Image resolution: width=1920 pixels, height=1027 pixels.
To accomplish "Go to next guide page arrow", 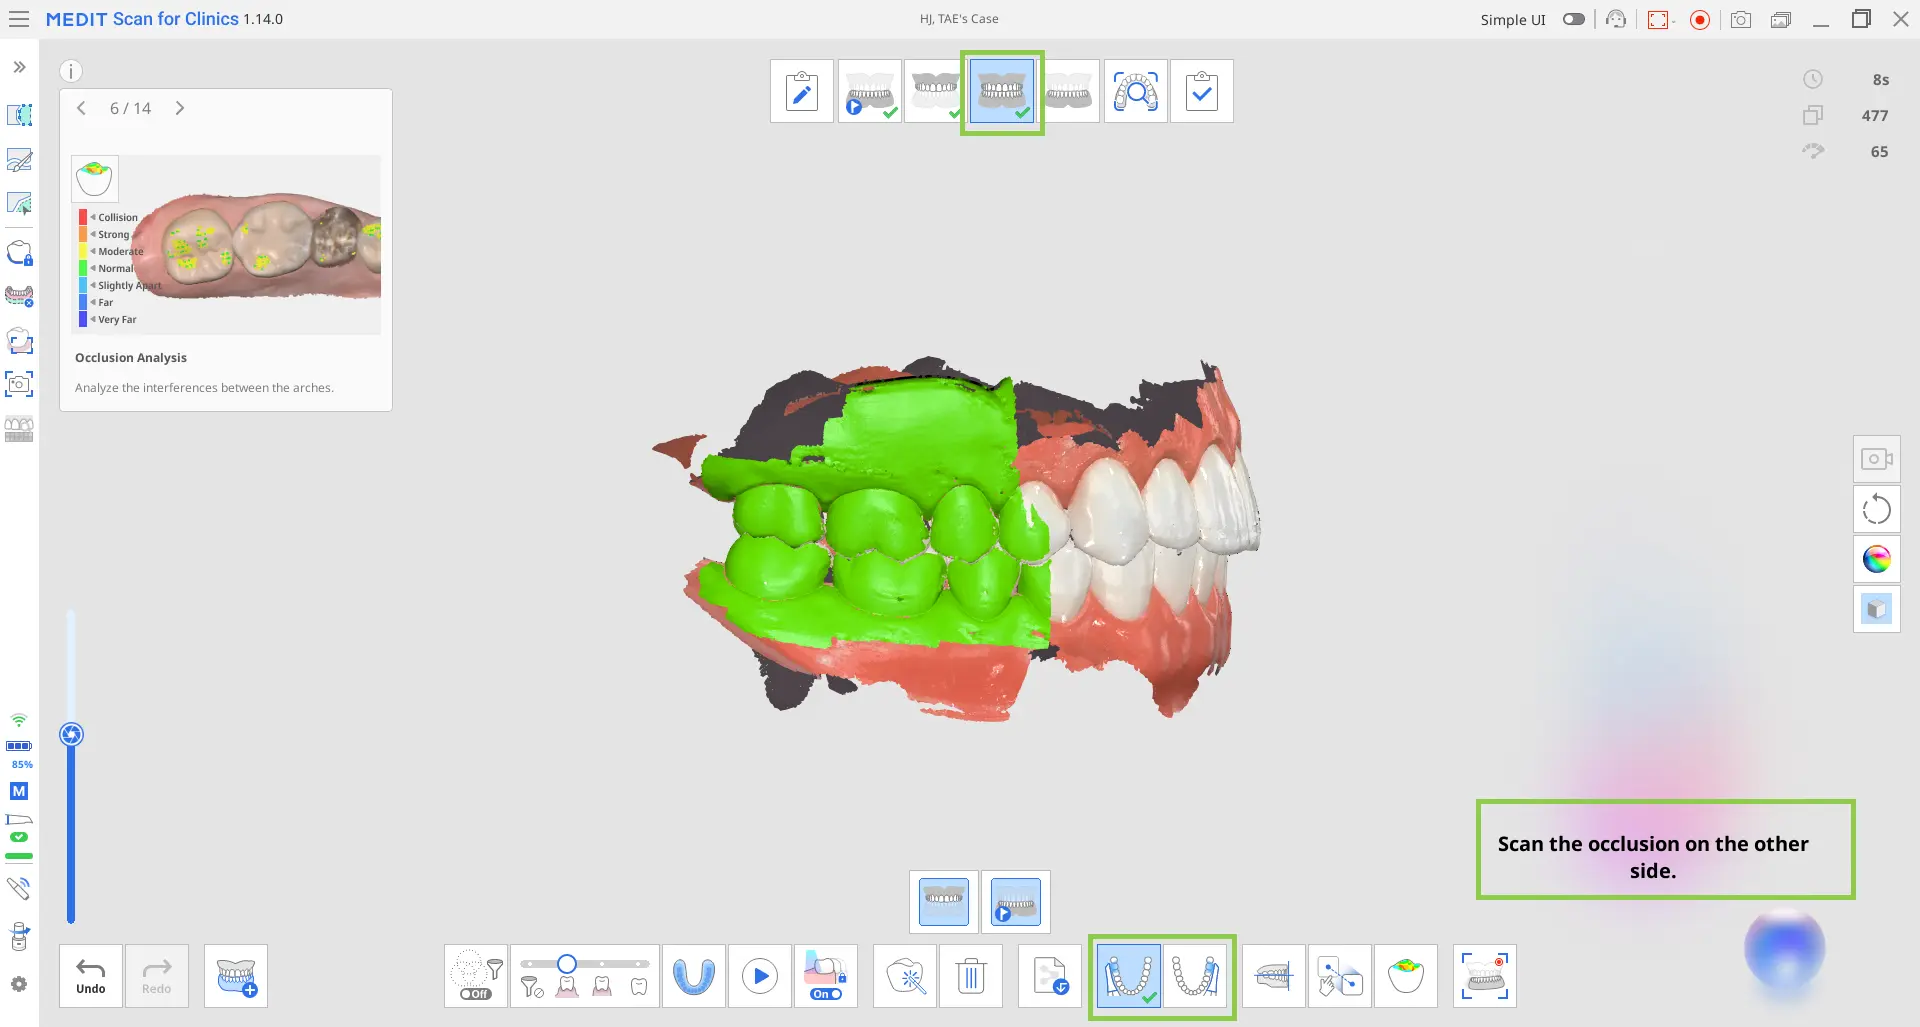I will coord(180,108).
